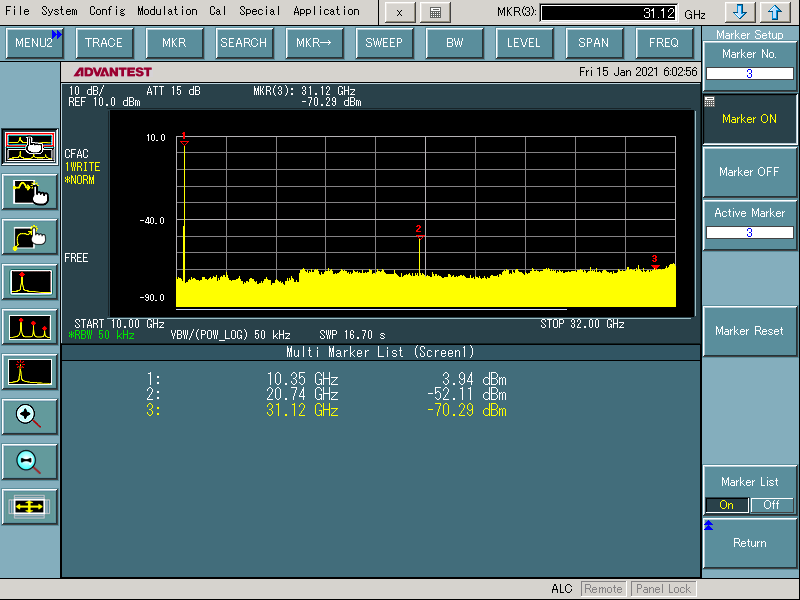Click the screen select hand icon
This screenshot has height=600, width=800.
(30, 146)
